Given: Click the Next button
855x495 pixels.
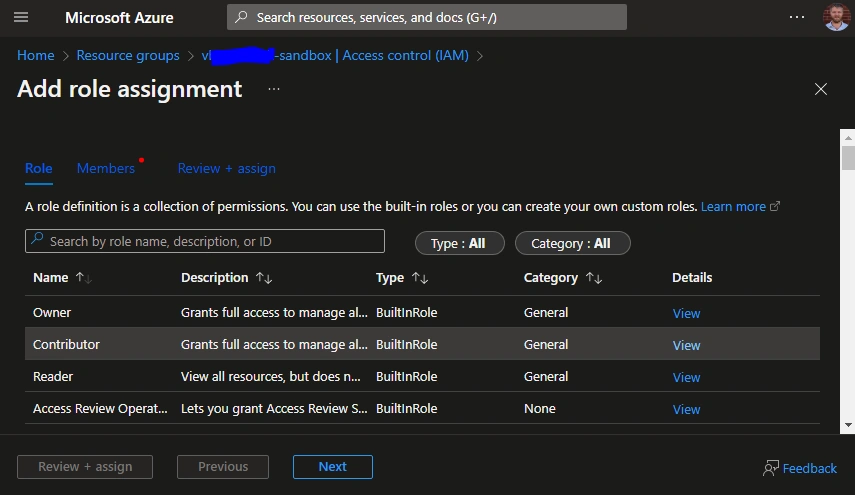Looking at the screenshot, I should [333, 467].
